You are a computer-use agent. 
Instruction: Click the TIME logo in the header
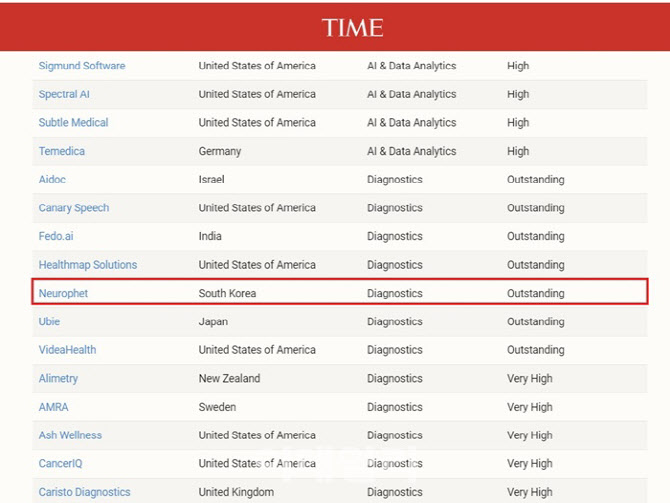click(353, 28)
